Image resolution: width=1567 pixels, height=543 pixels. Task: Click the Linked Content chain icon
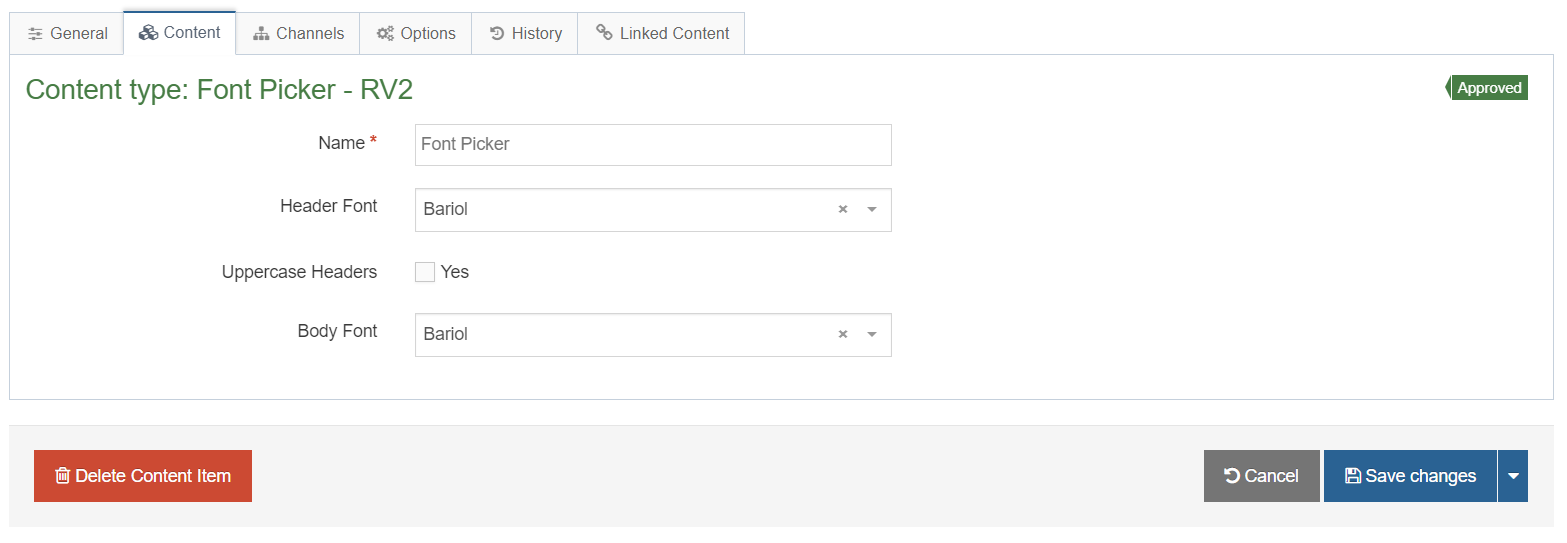pos(604,33)
